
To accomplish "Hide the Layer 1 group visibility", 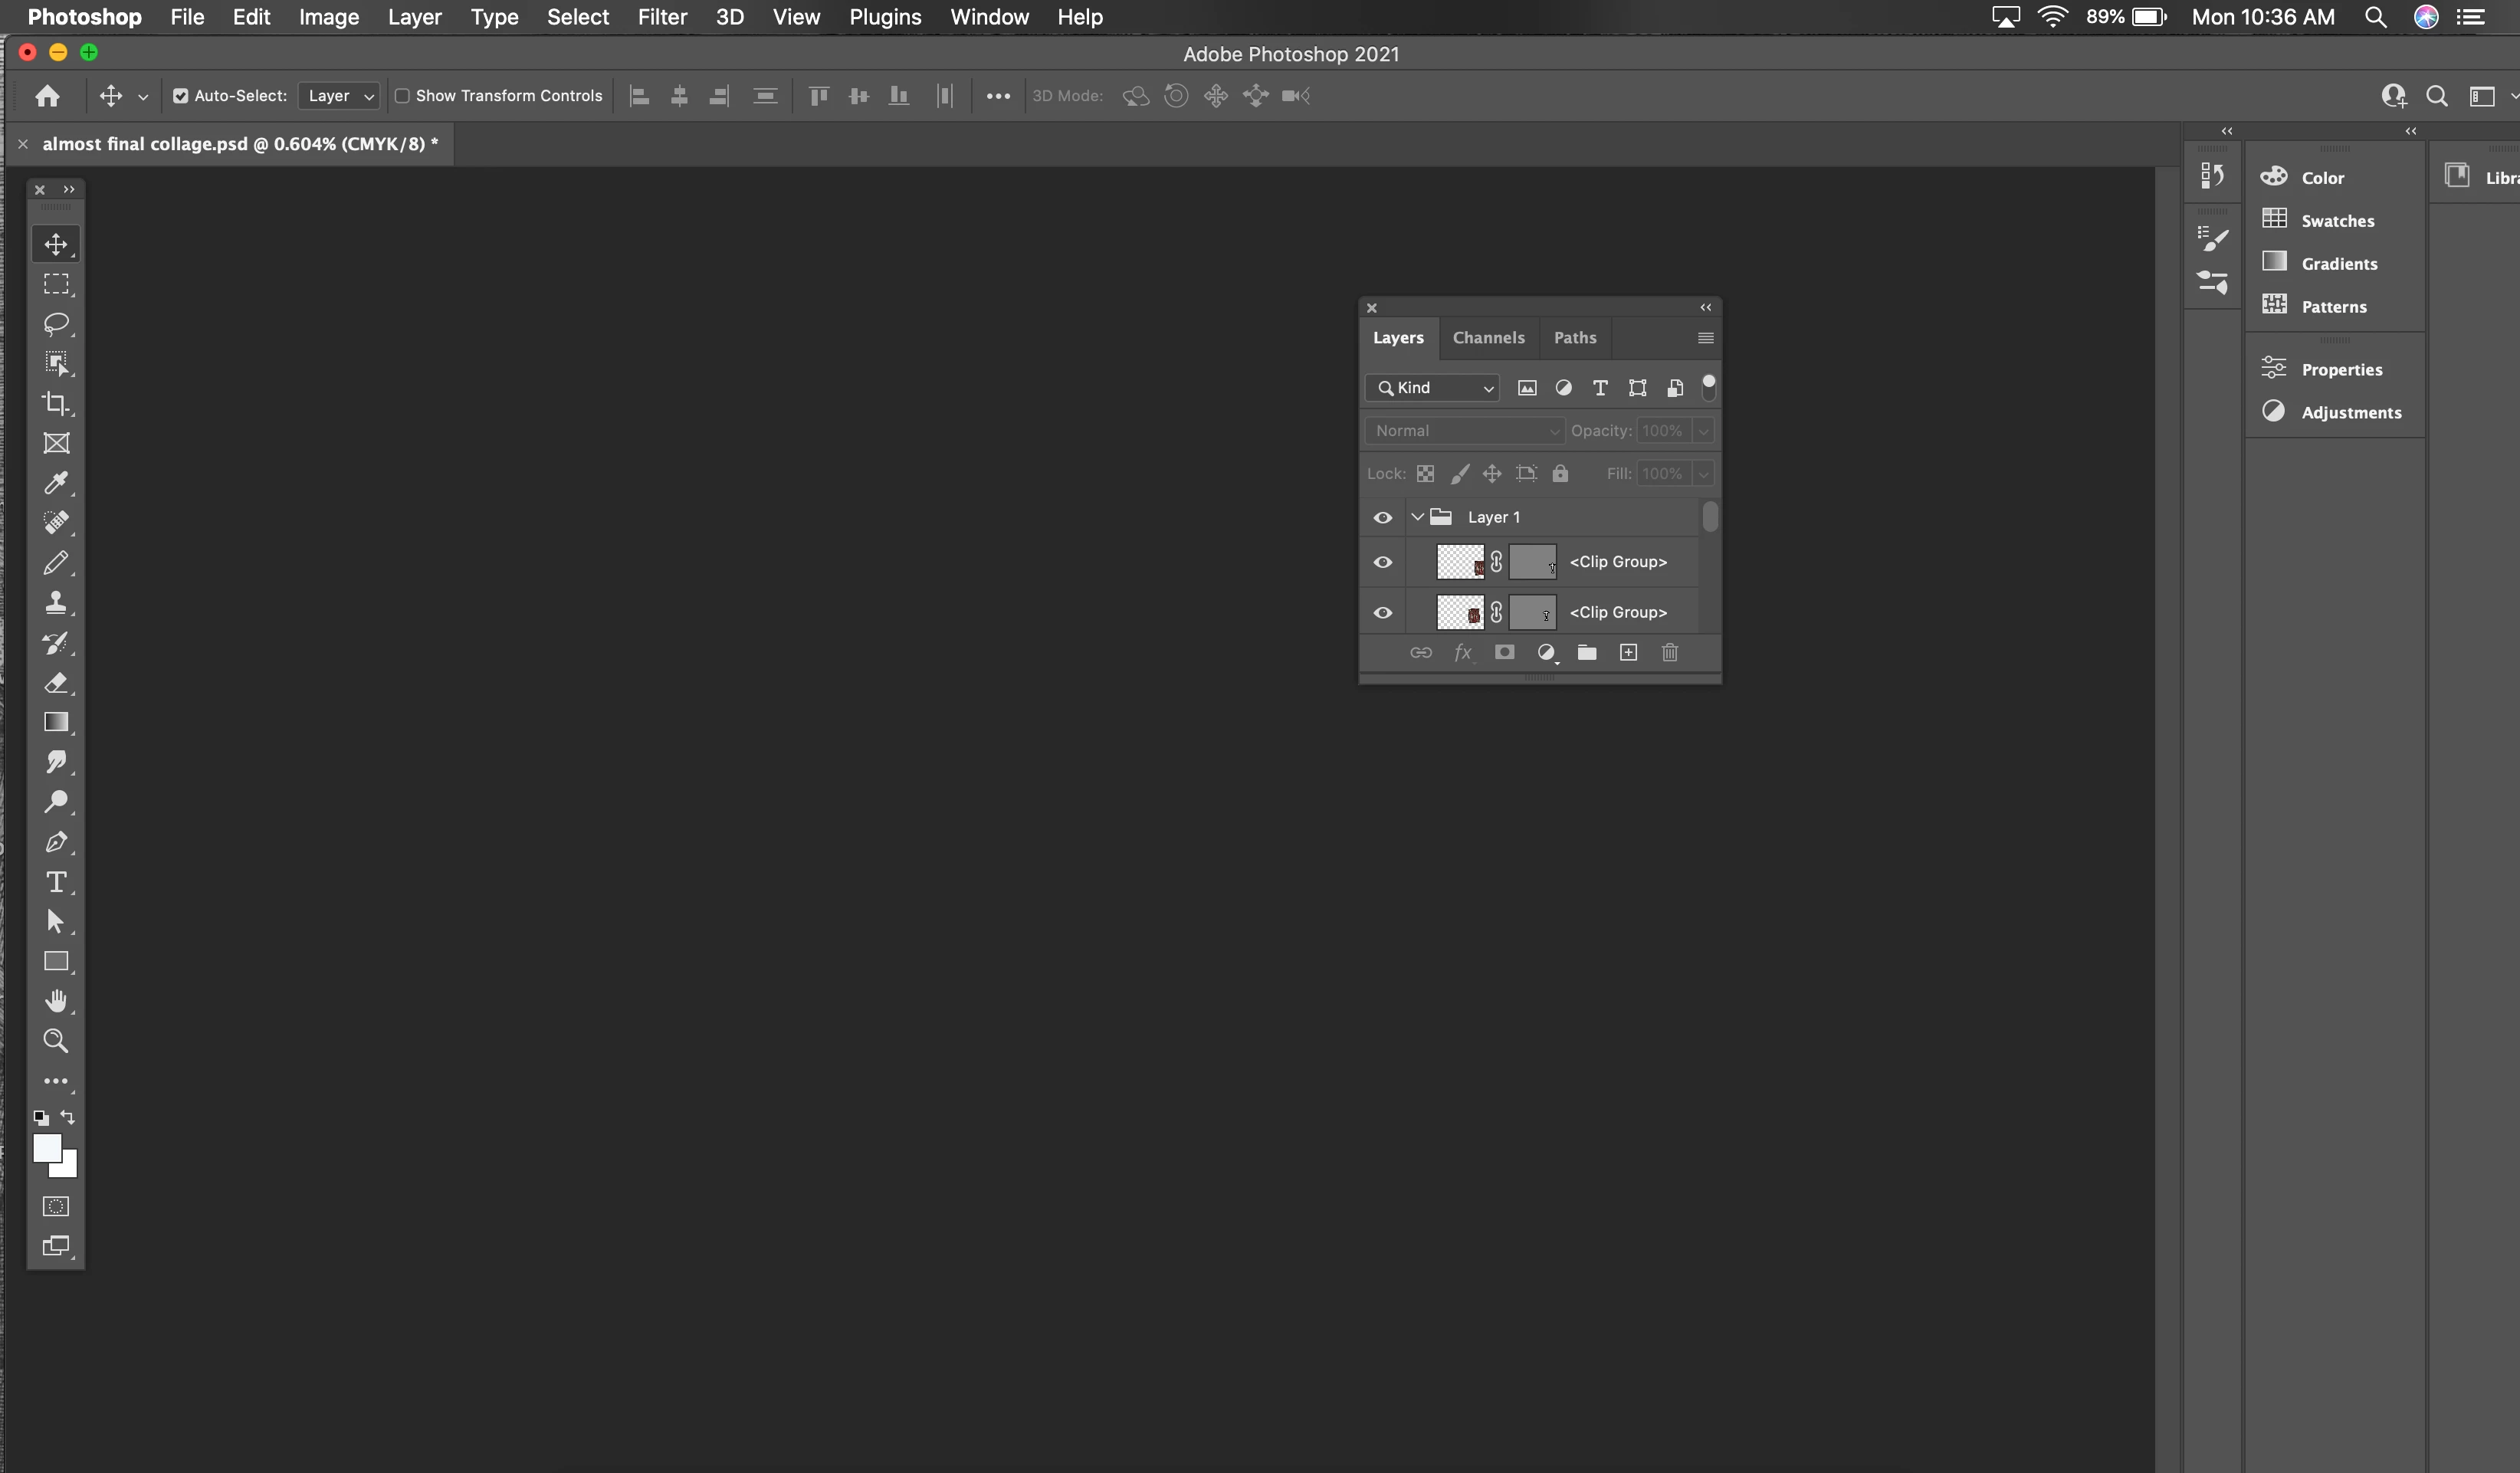I will 1383,517.
